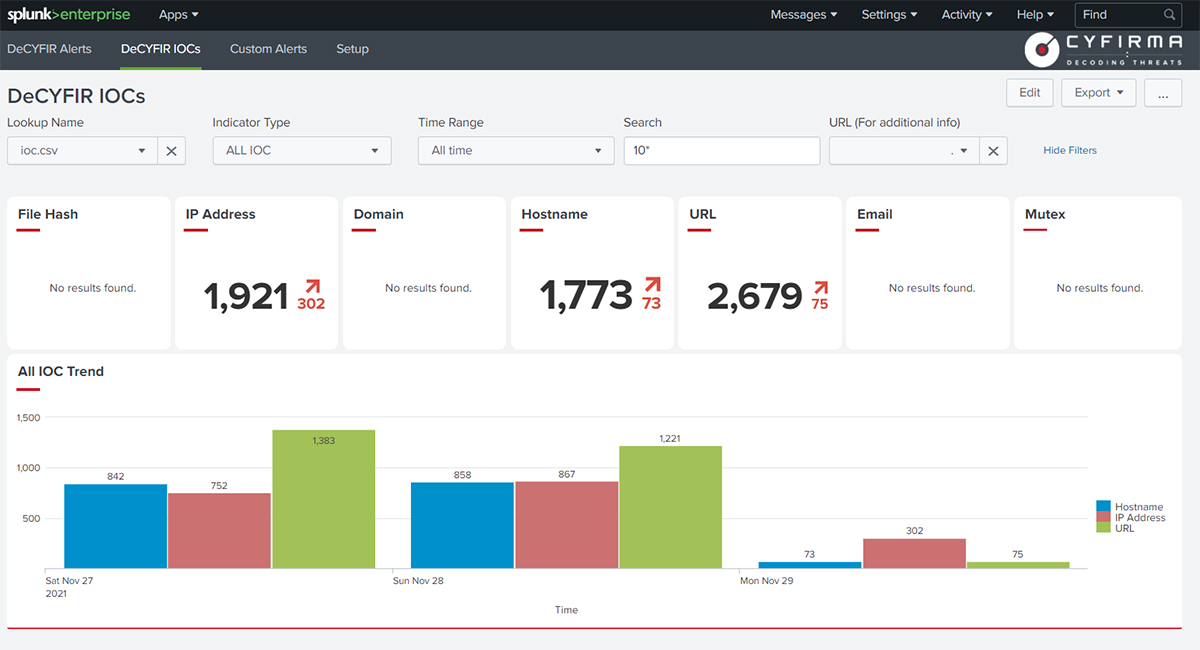Click the Hostname increase value 73

[x=652, y=304]
